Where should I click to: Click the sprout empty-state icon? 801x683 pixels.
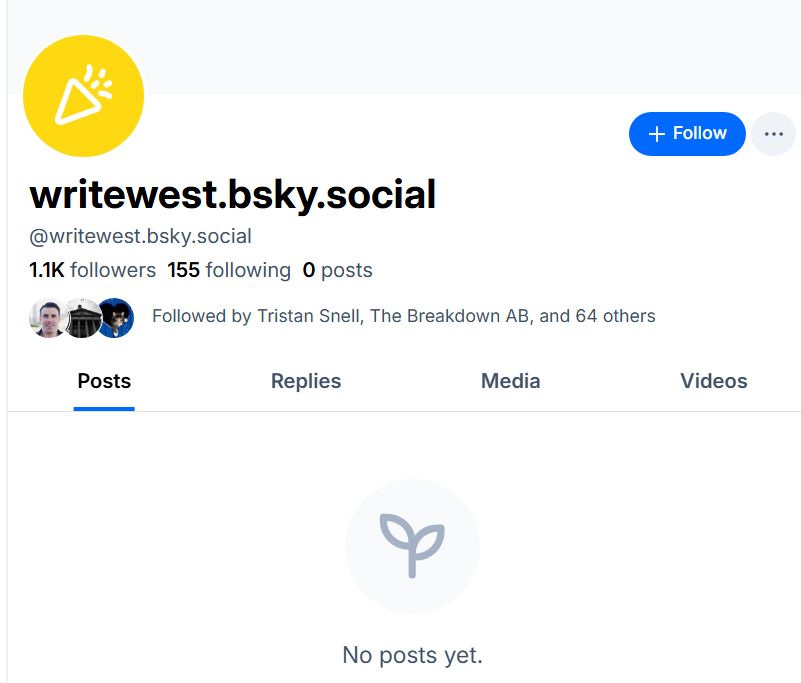click(412, 546)
